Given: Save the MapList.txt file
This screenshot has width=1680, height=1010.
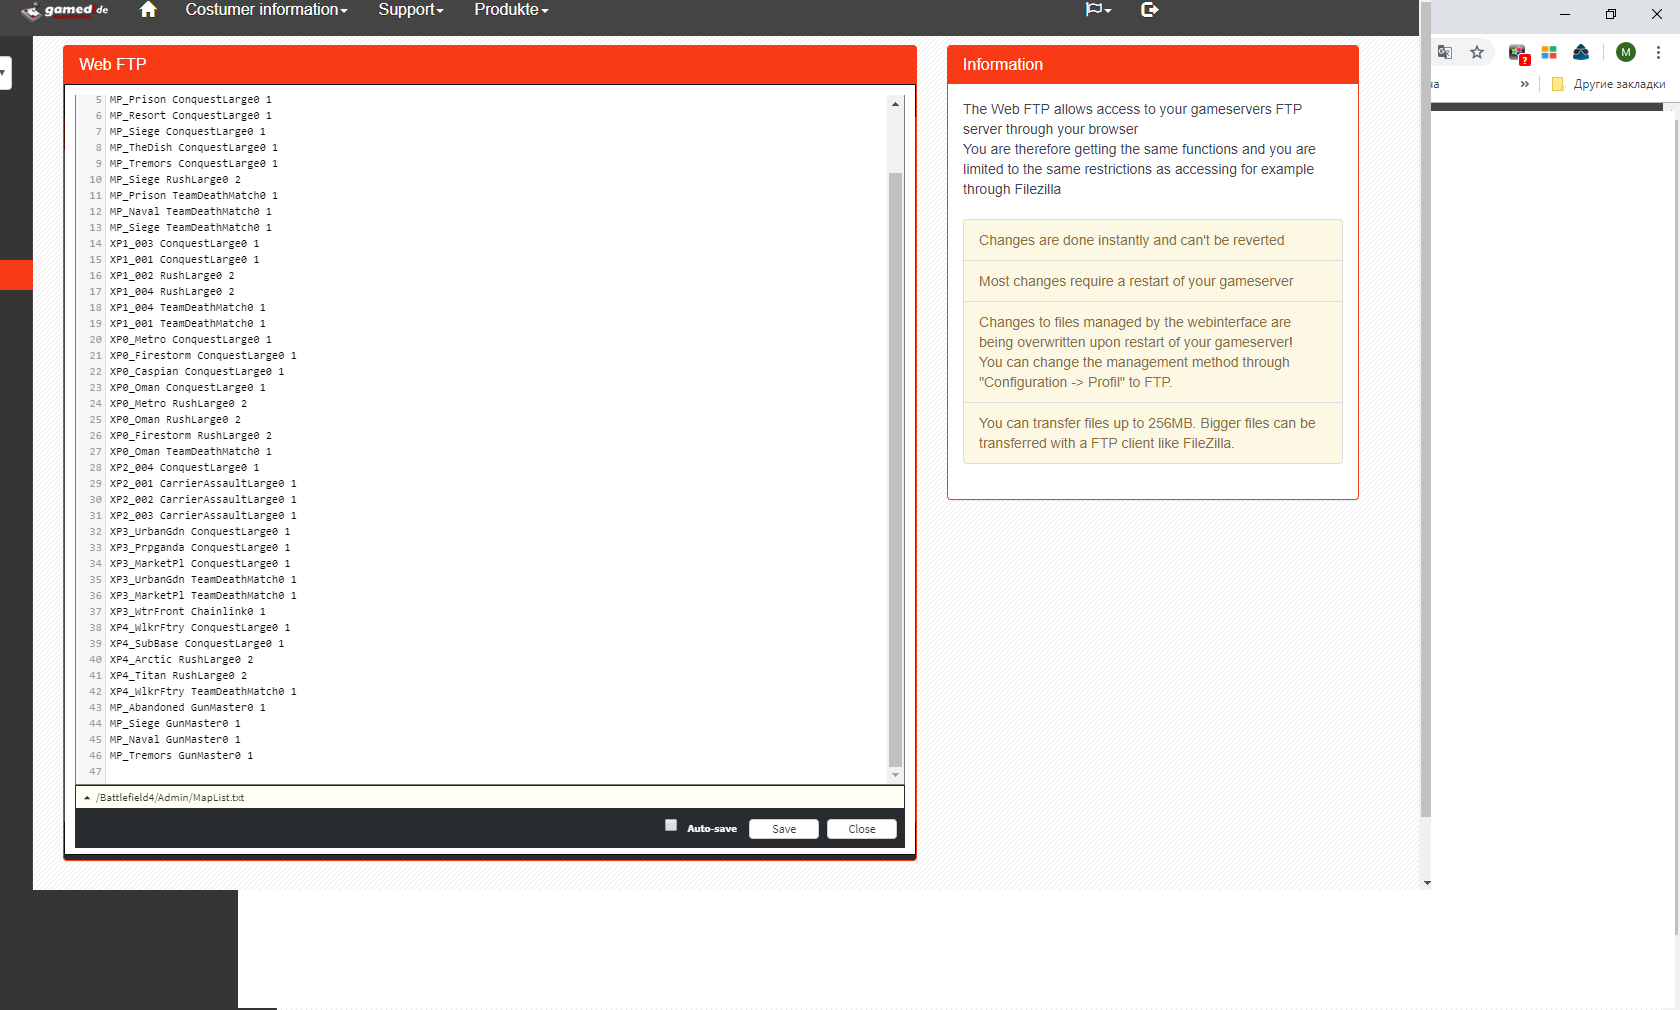Looking at the screenshot, I should pos(784,829).
